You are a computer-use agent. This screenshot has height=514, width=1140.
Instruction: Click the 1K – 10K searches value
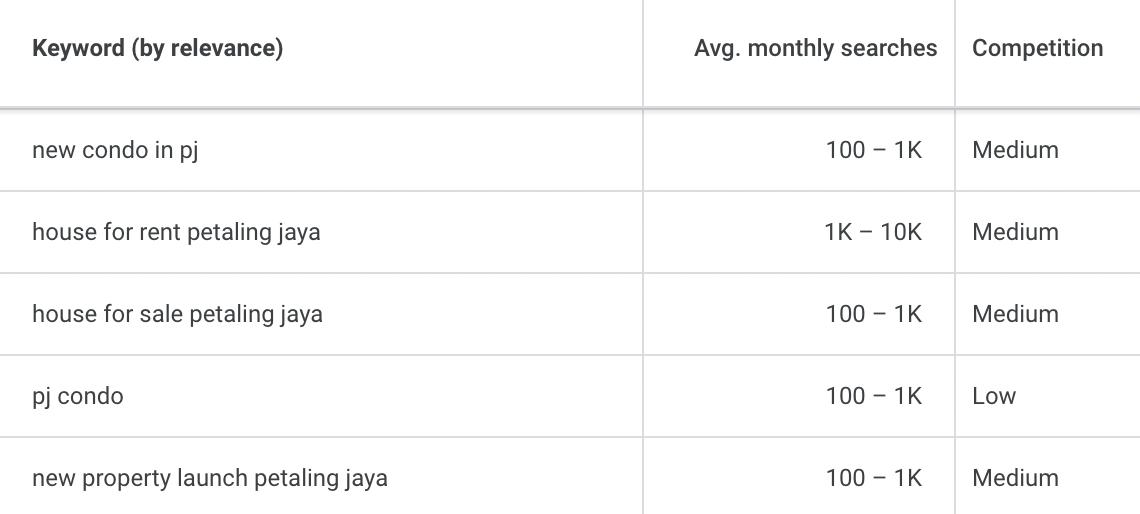pos(872,233)
